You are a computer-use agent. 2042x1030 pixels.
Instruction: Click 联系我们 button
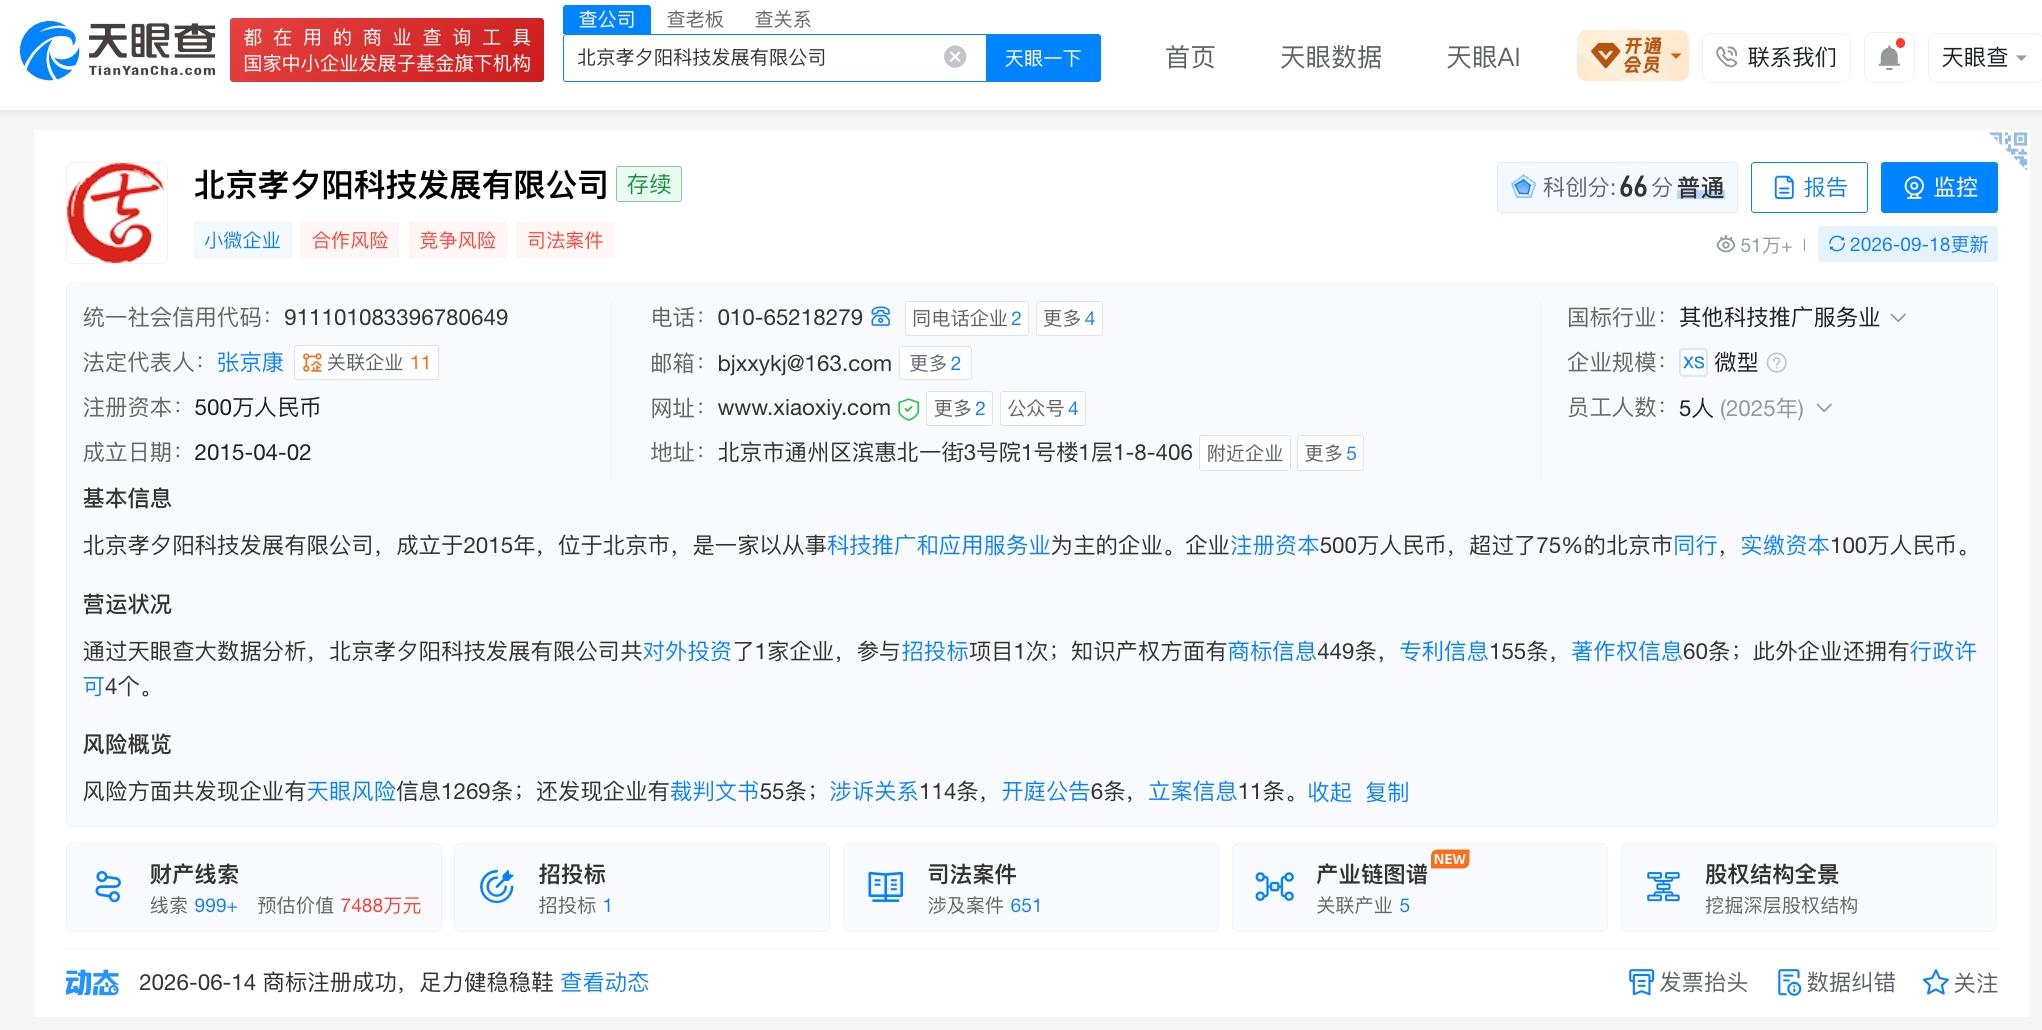coord(1776,57)
